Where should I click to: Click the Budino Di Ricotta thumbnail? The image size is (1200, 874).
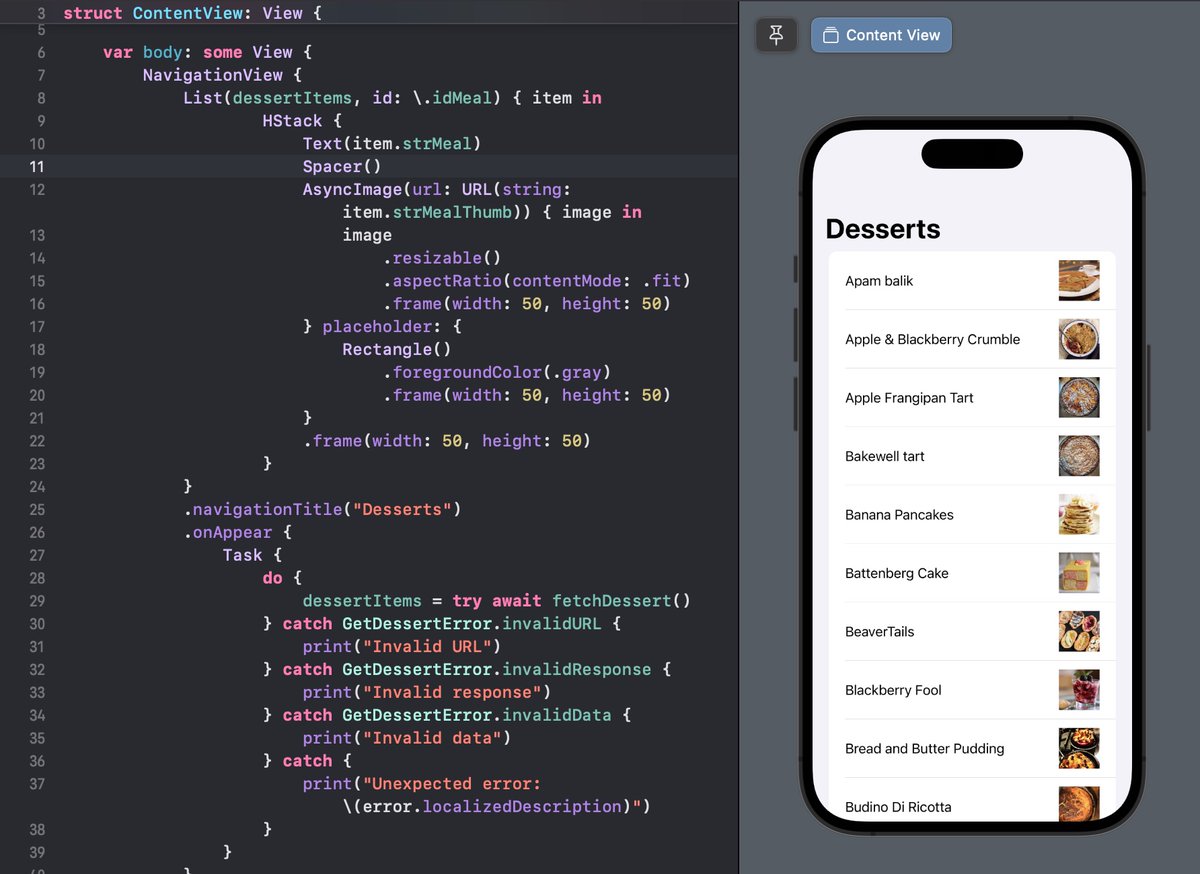coord(1079,804)
